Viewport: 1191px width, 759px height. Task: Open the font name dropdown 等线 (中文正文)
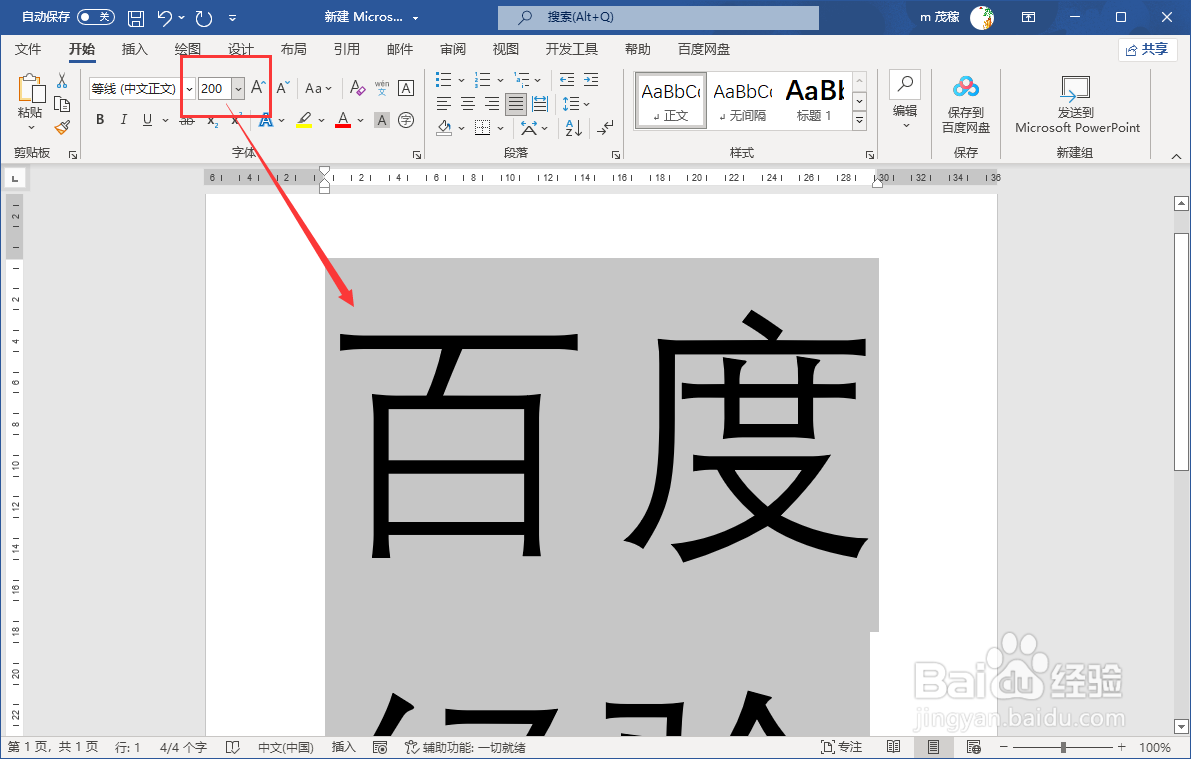[189, 89]
